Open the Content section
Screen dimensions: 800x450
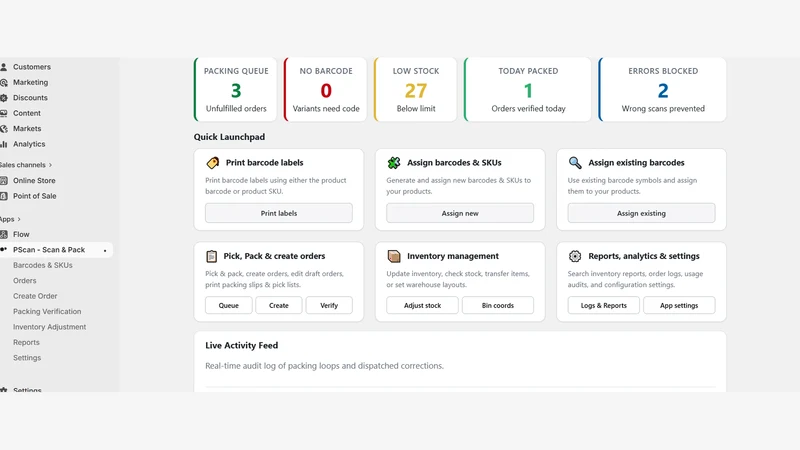point(27,113)
